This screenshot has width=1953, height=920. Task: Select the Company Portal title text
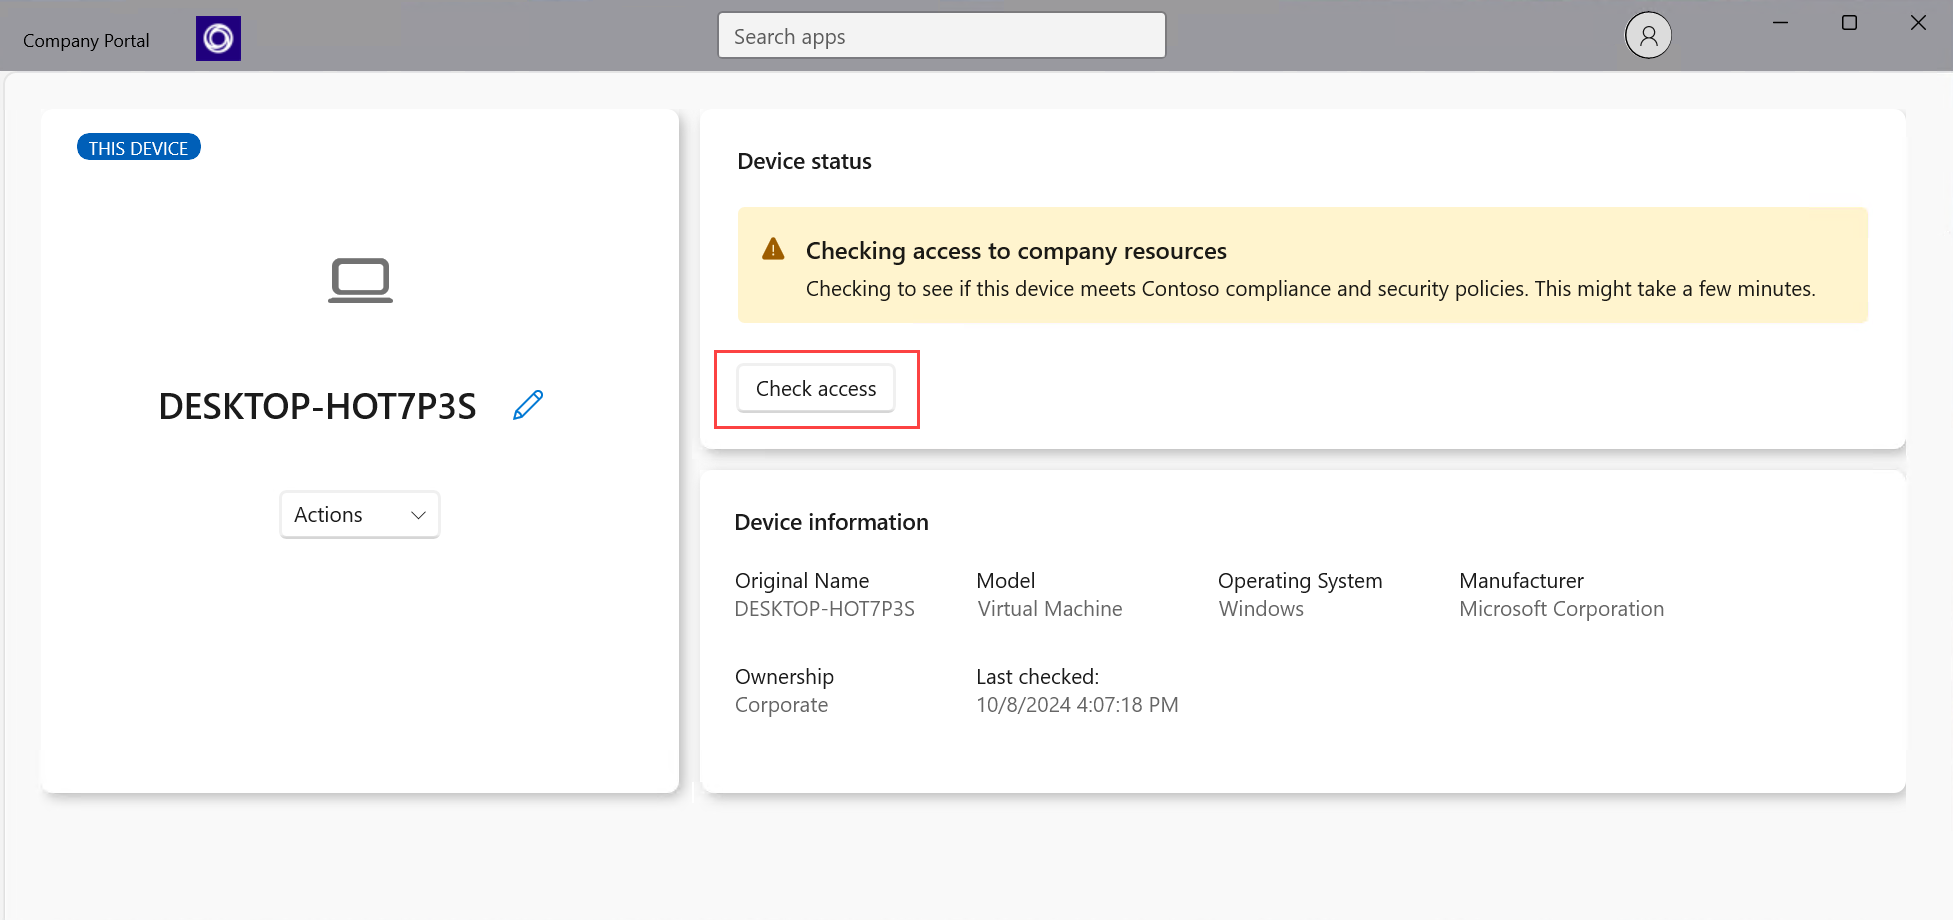[85, 40]
